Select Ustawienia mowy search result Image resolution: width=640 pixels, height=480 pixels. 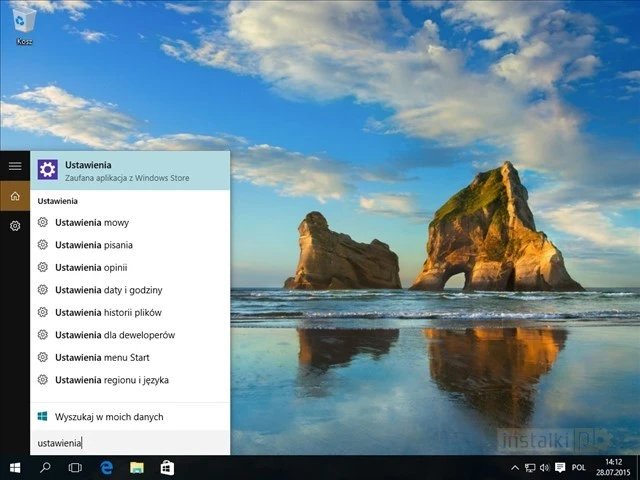pos(92,223)
